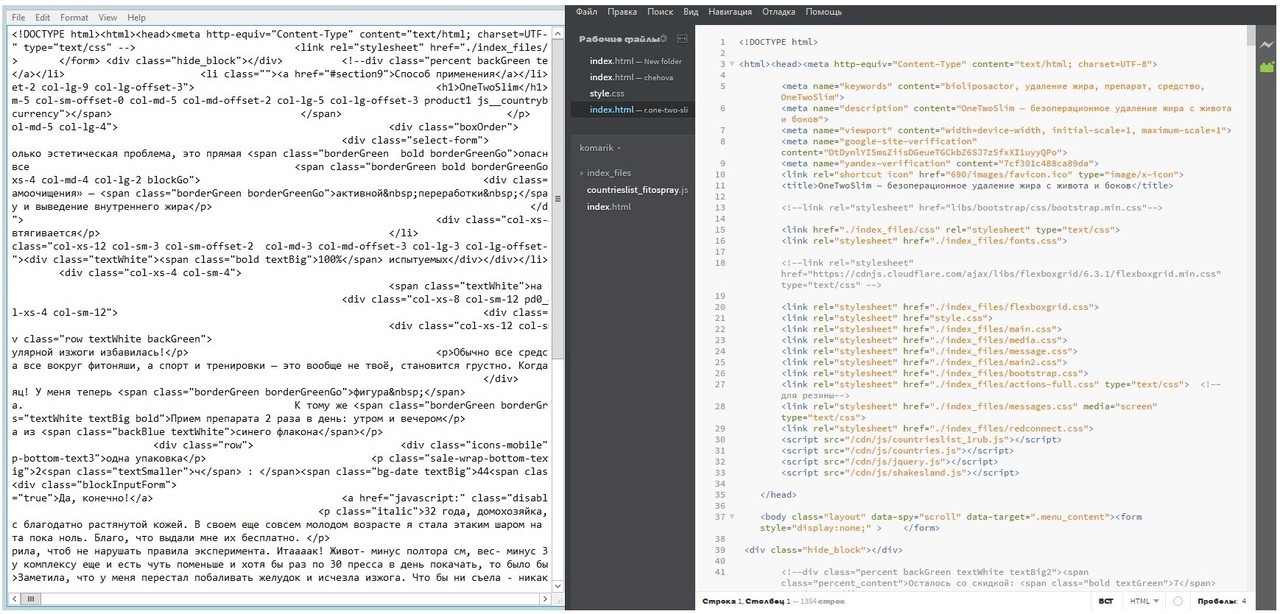This screenshot has width=1280, height=614.
Task: Click line 1 DOCTYPE text in Brackets editor
Action: [778, 43]
